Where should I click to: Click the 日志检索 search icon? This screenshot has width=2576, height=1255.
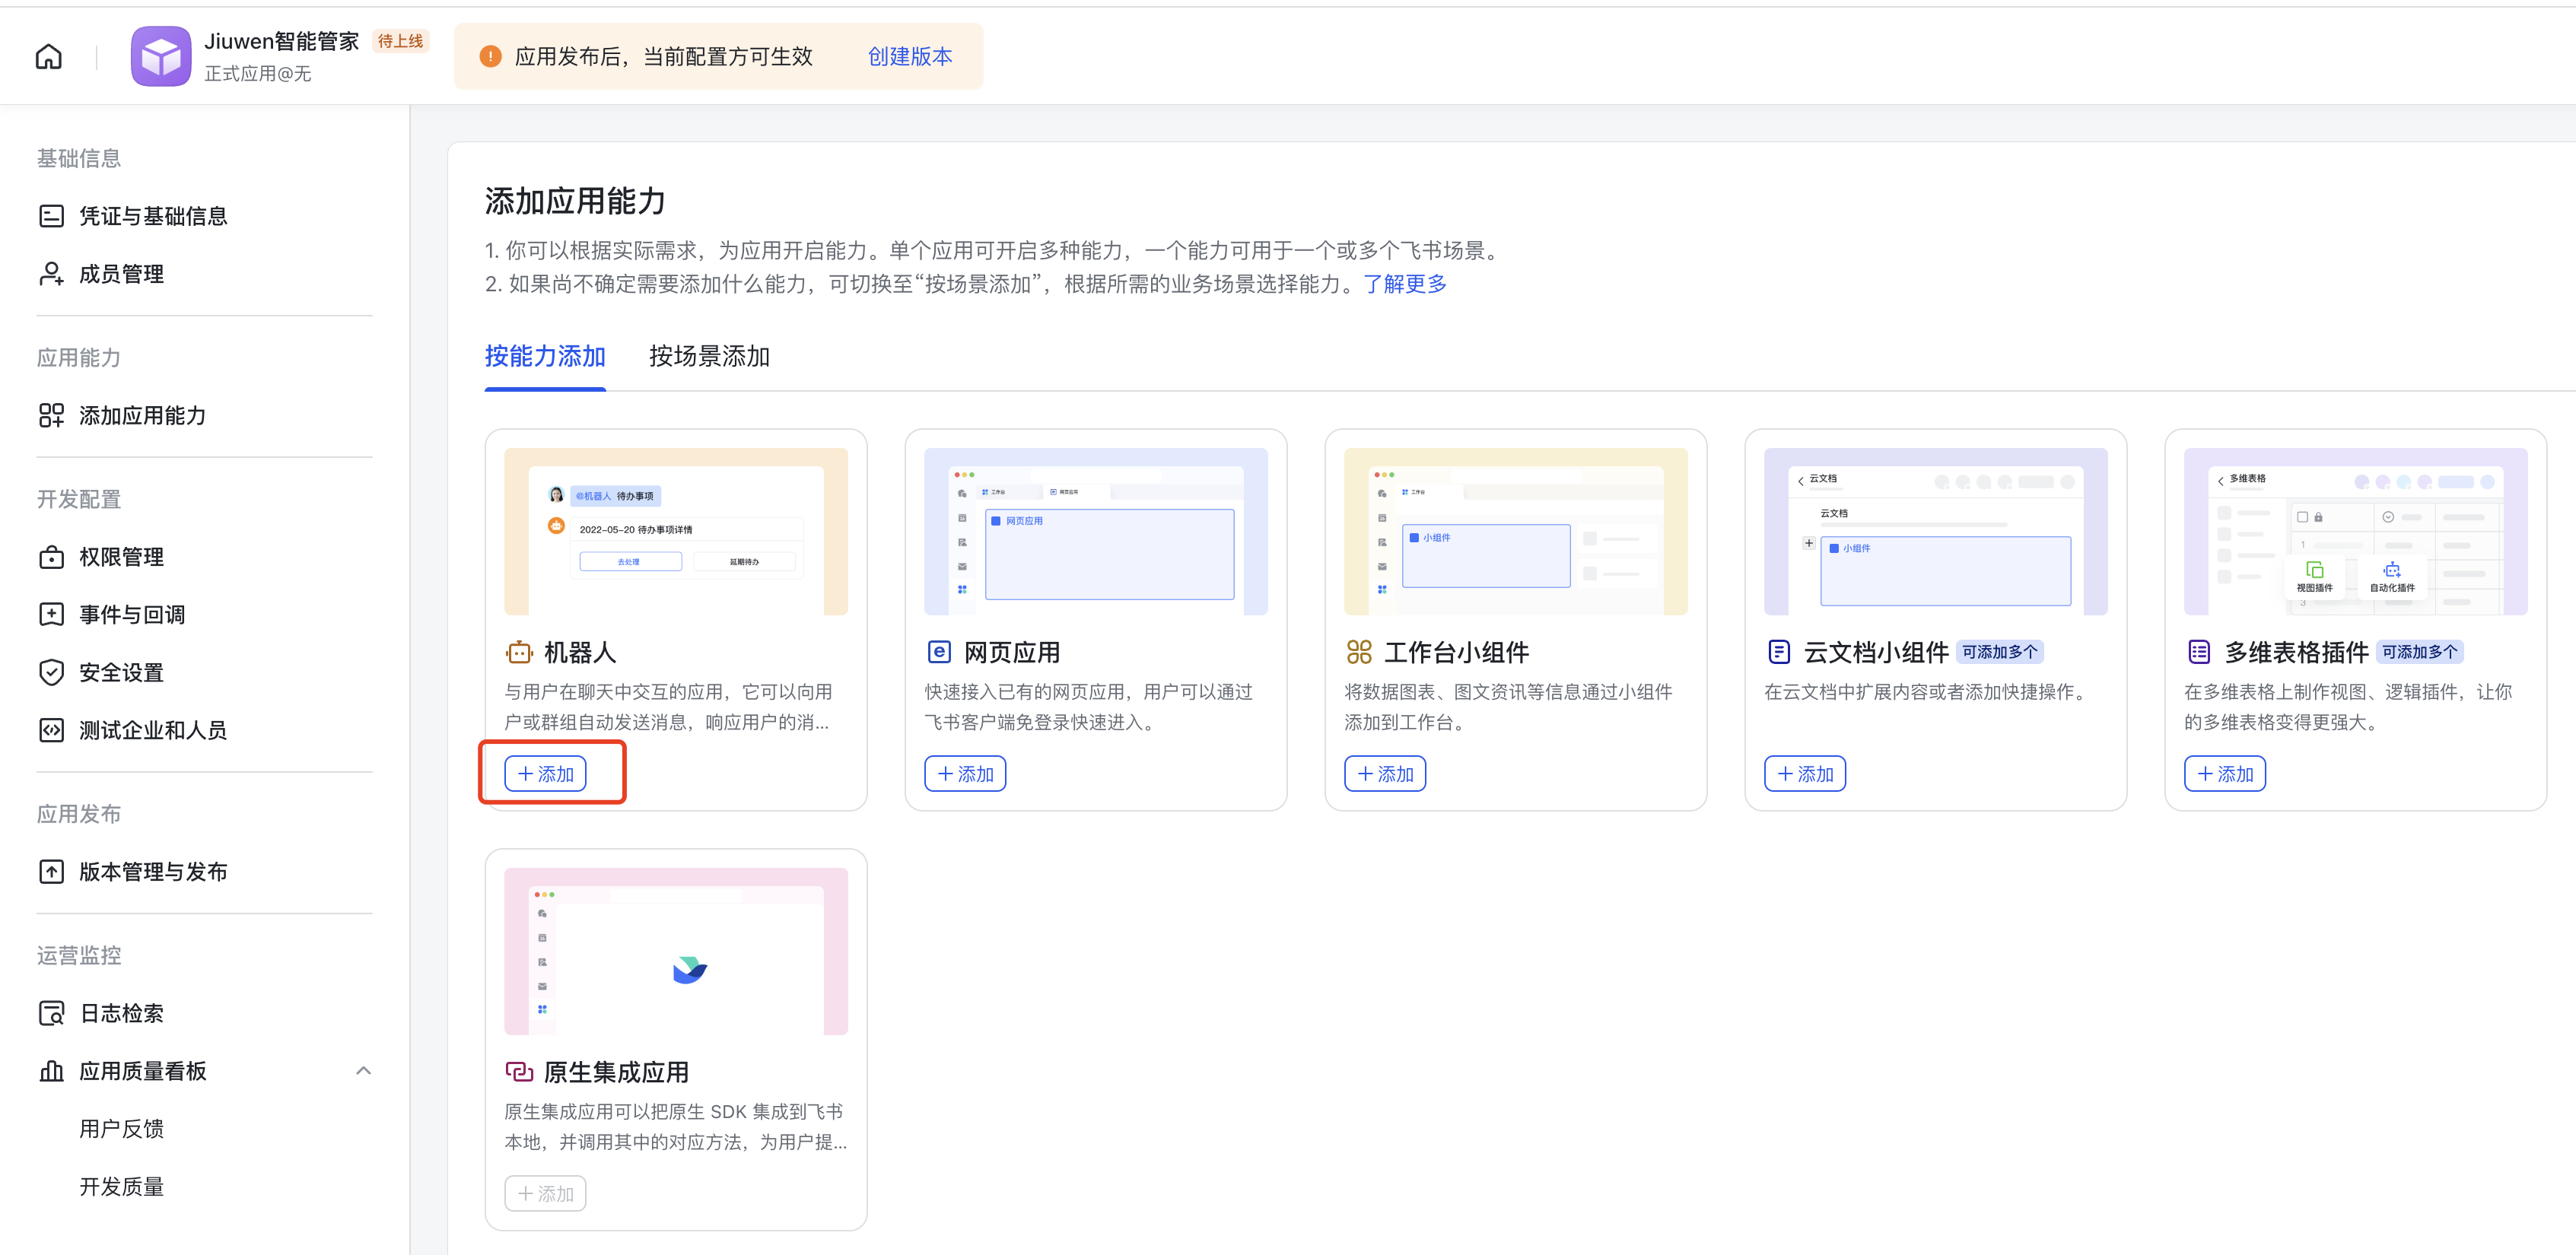51,1012
